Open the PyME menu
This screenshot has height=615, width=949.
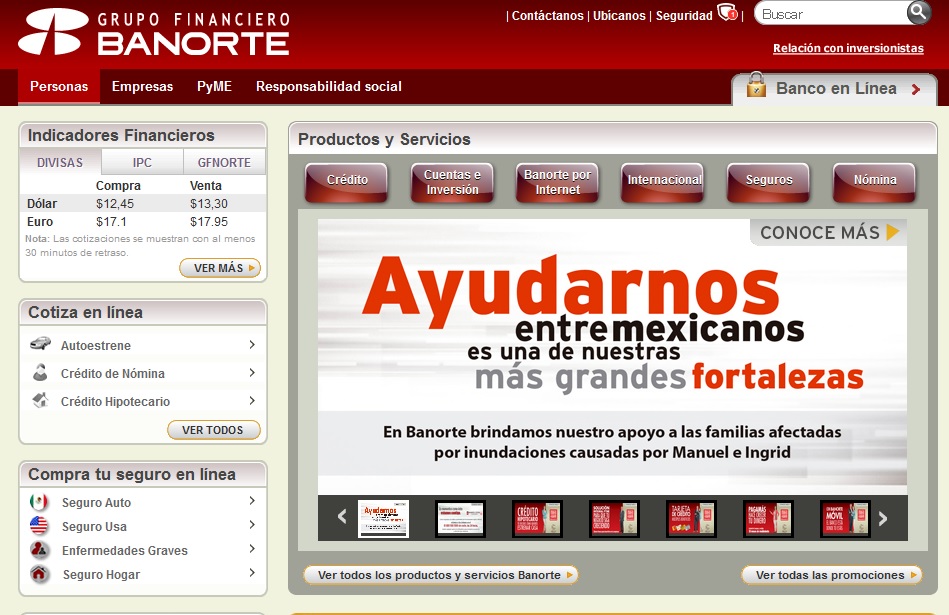click(x=214, y=87)
